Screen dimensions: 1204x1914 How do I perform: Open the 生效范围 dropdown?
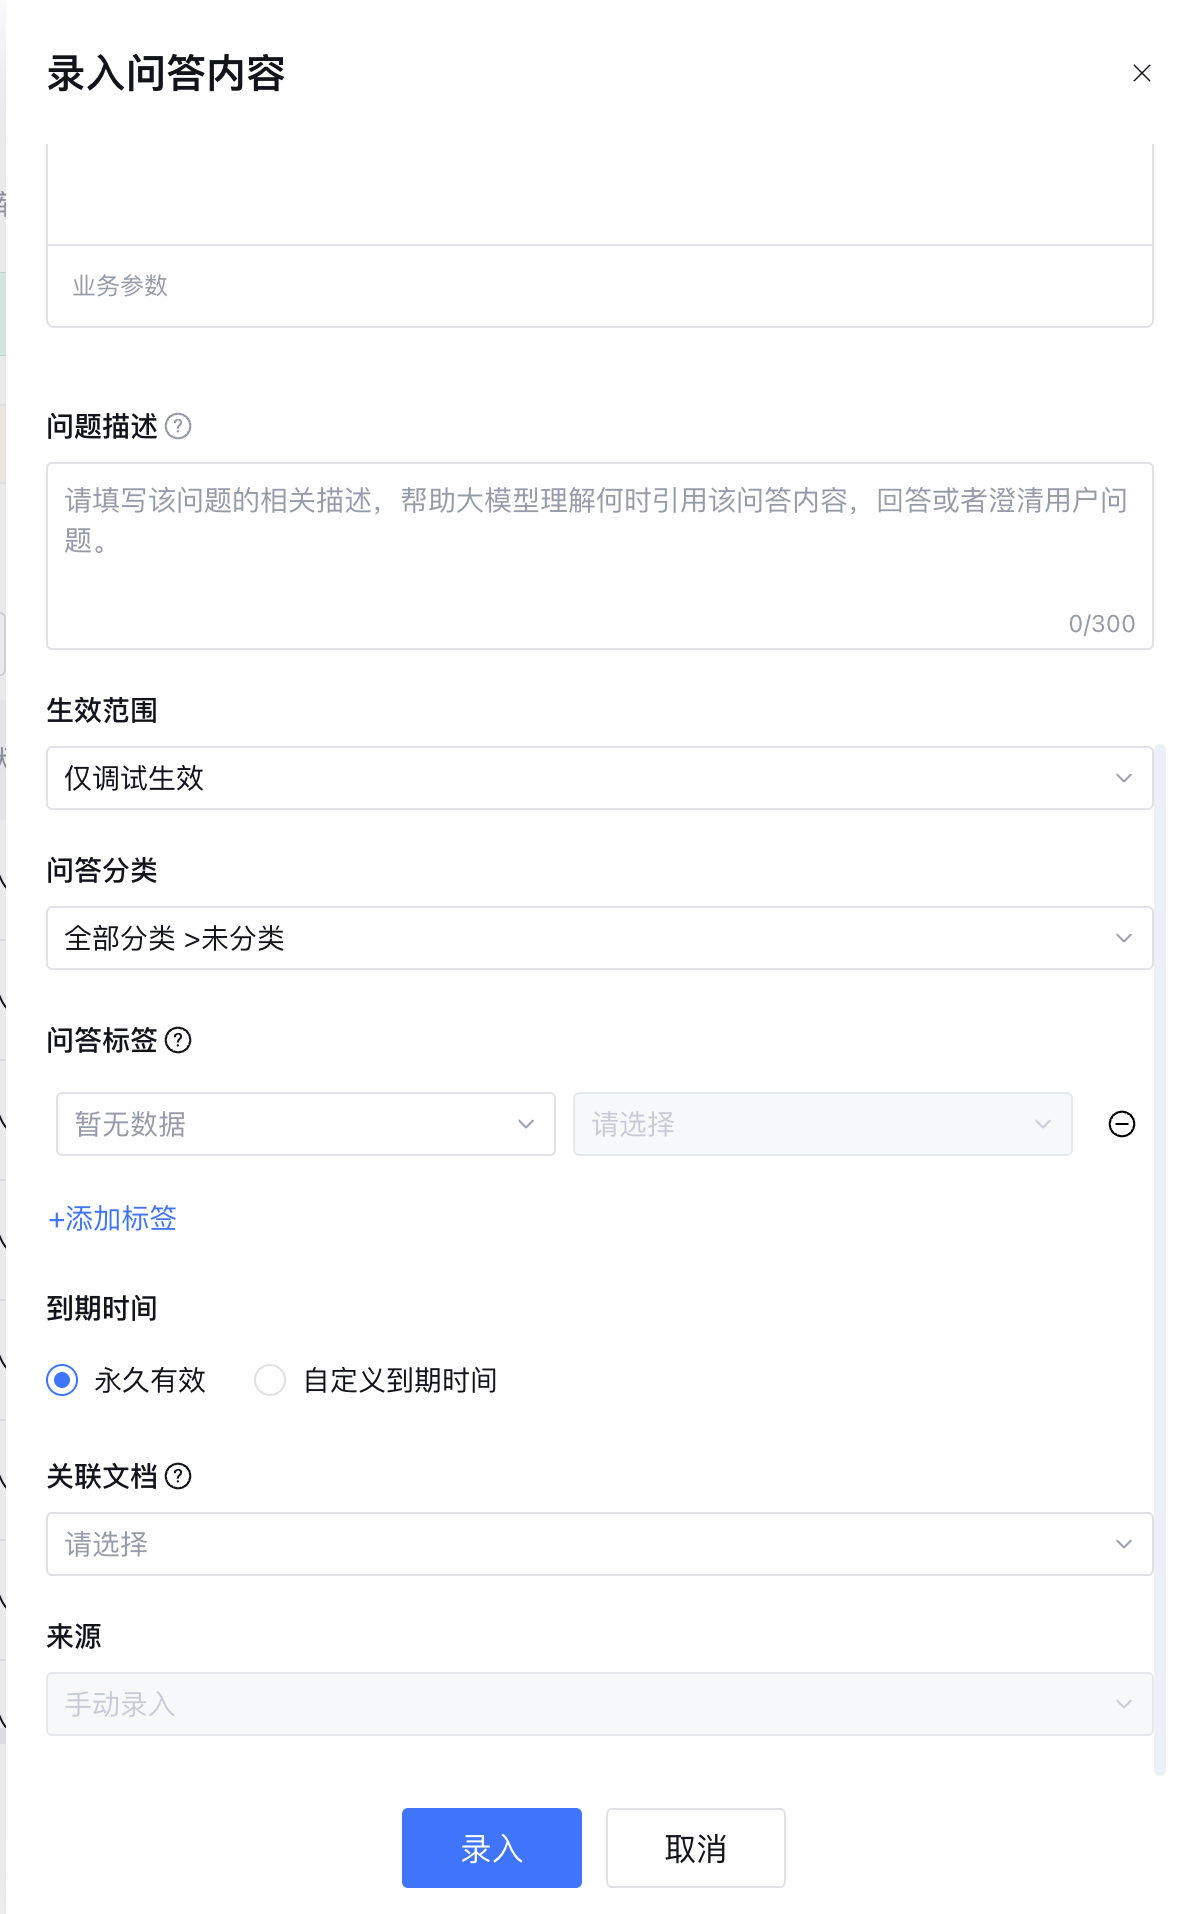[598, 778]
